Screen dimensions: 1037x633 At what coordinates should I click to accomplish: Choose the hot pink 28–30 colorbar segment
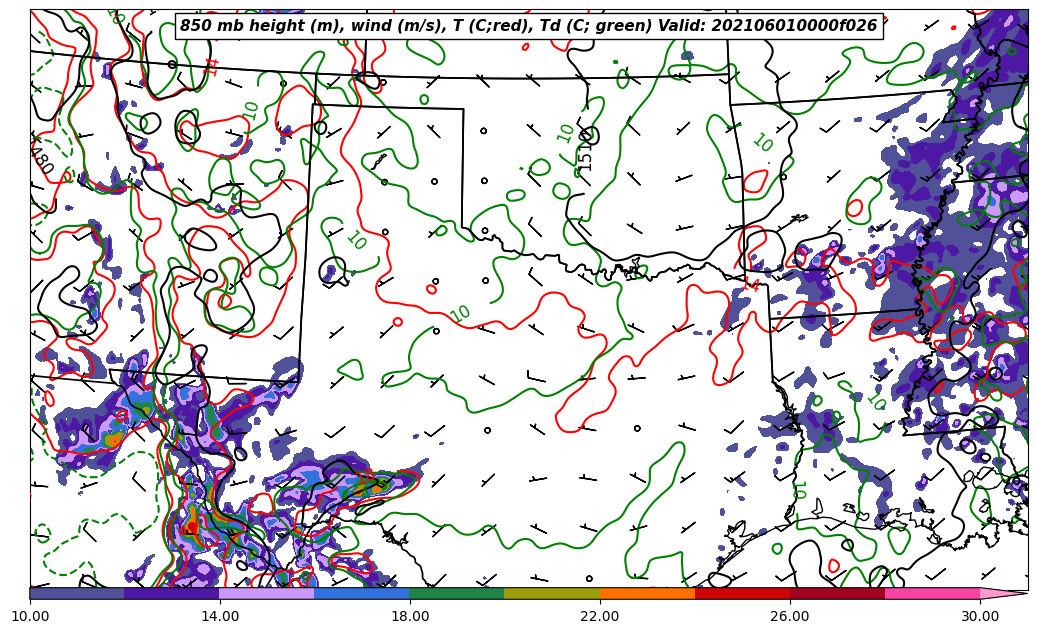[931, 593]
